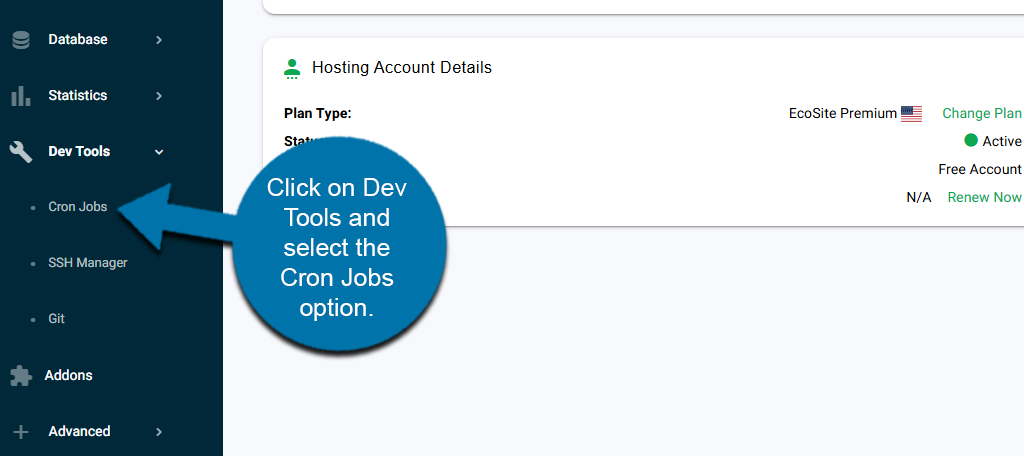Open the Cron Jobs menu item
Viewport: 1024px width, 456px height.
(77, 207)
